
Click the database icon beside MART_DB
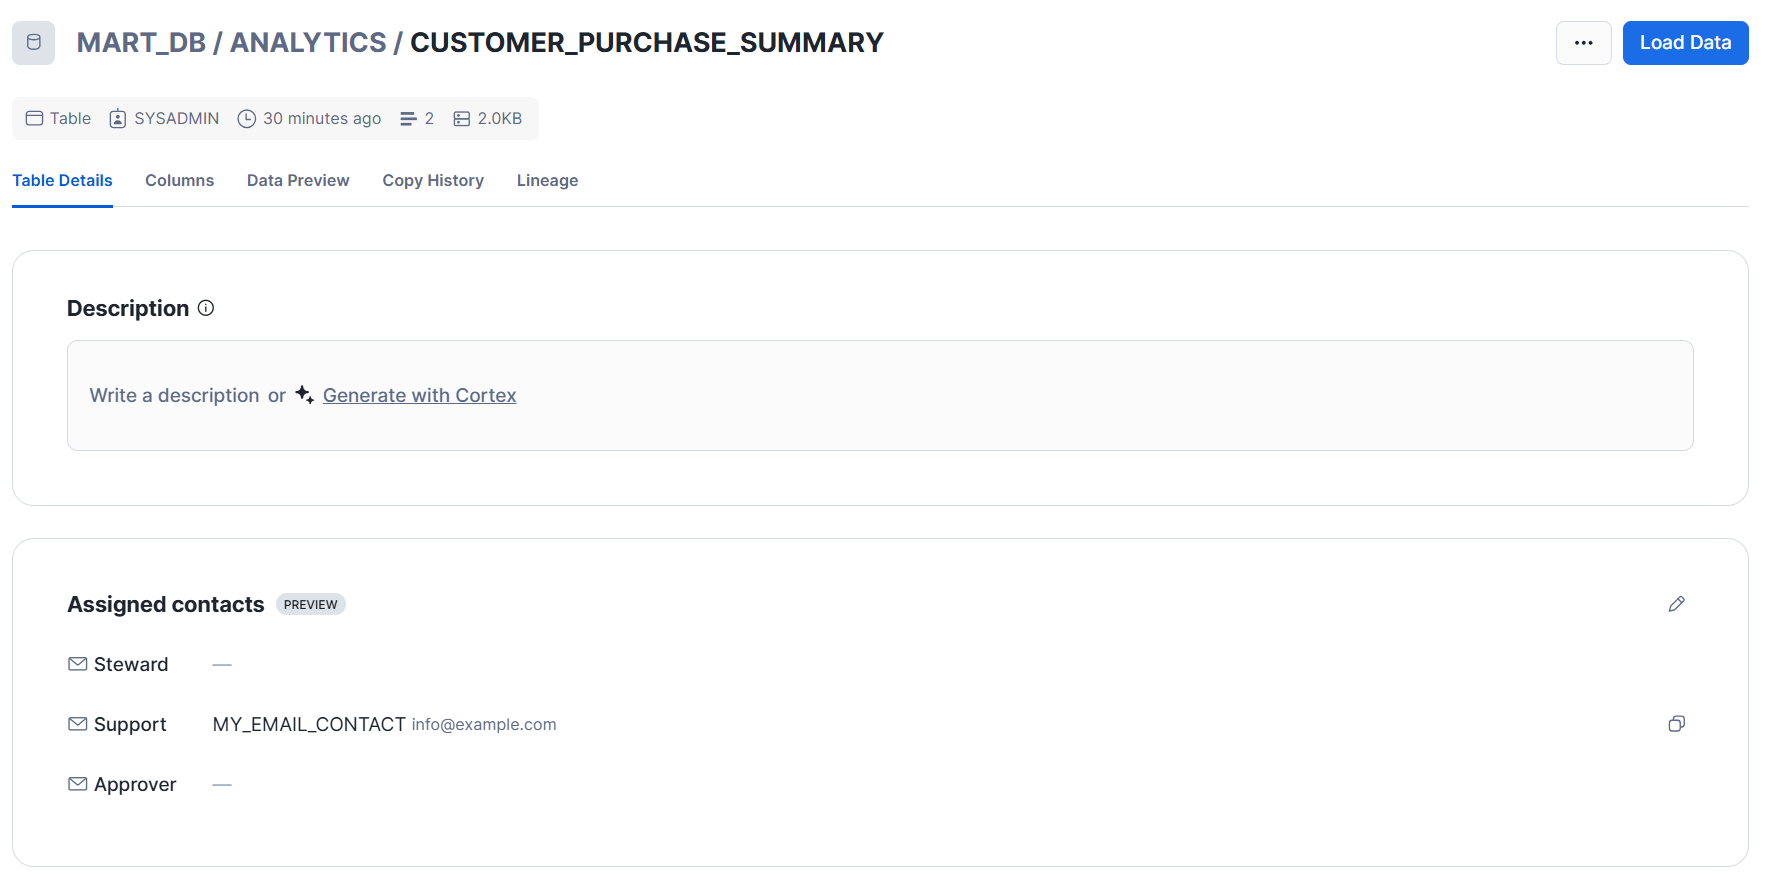tap(33, 43)
